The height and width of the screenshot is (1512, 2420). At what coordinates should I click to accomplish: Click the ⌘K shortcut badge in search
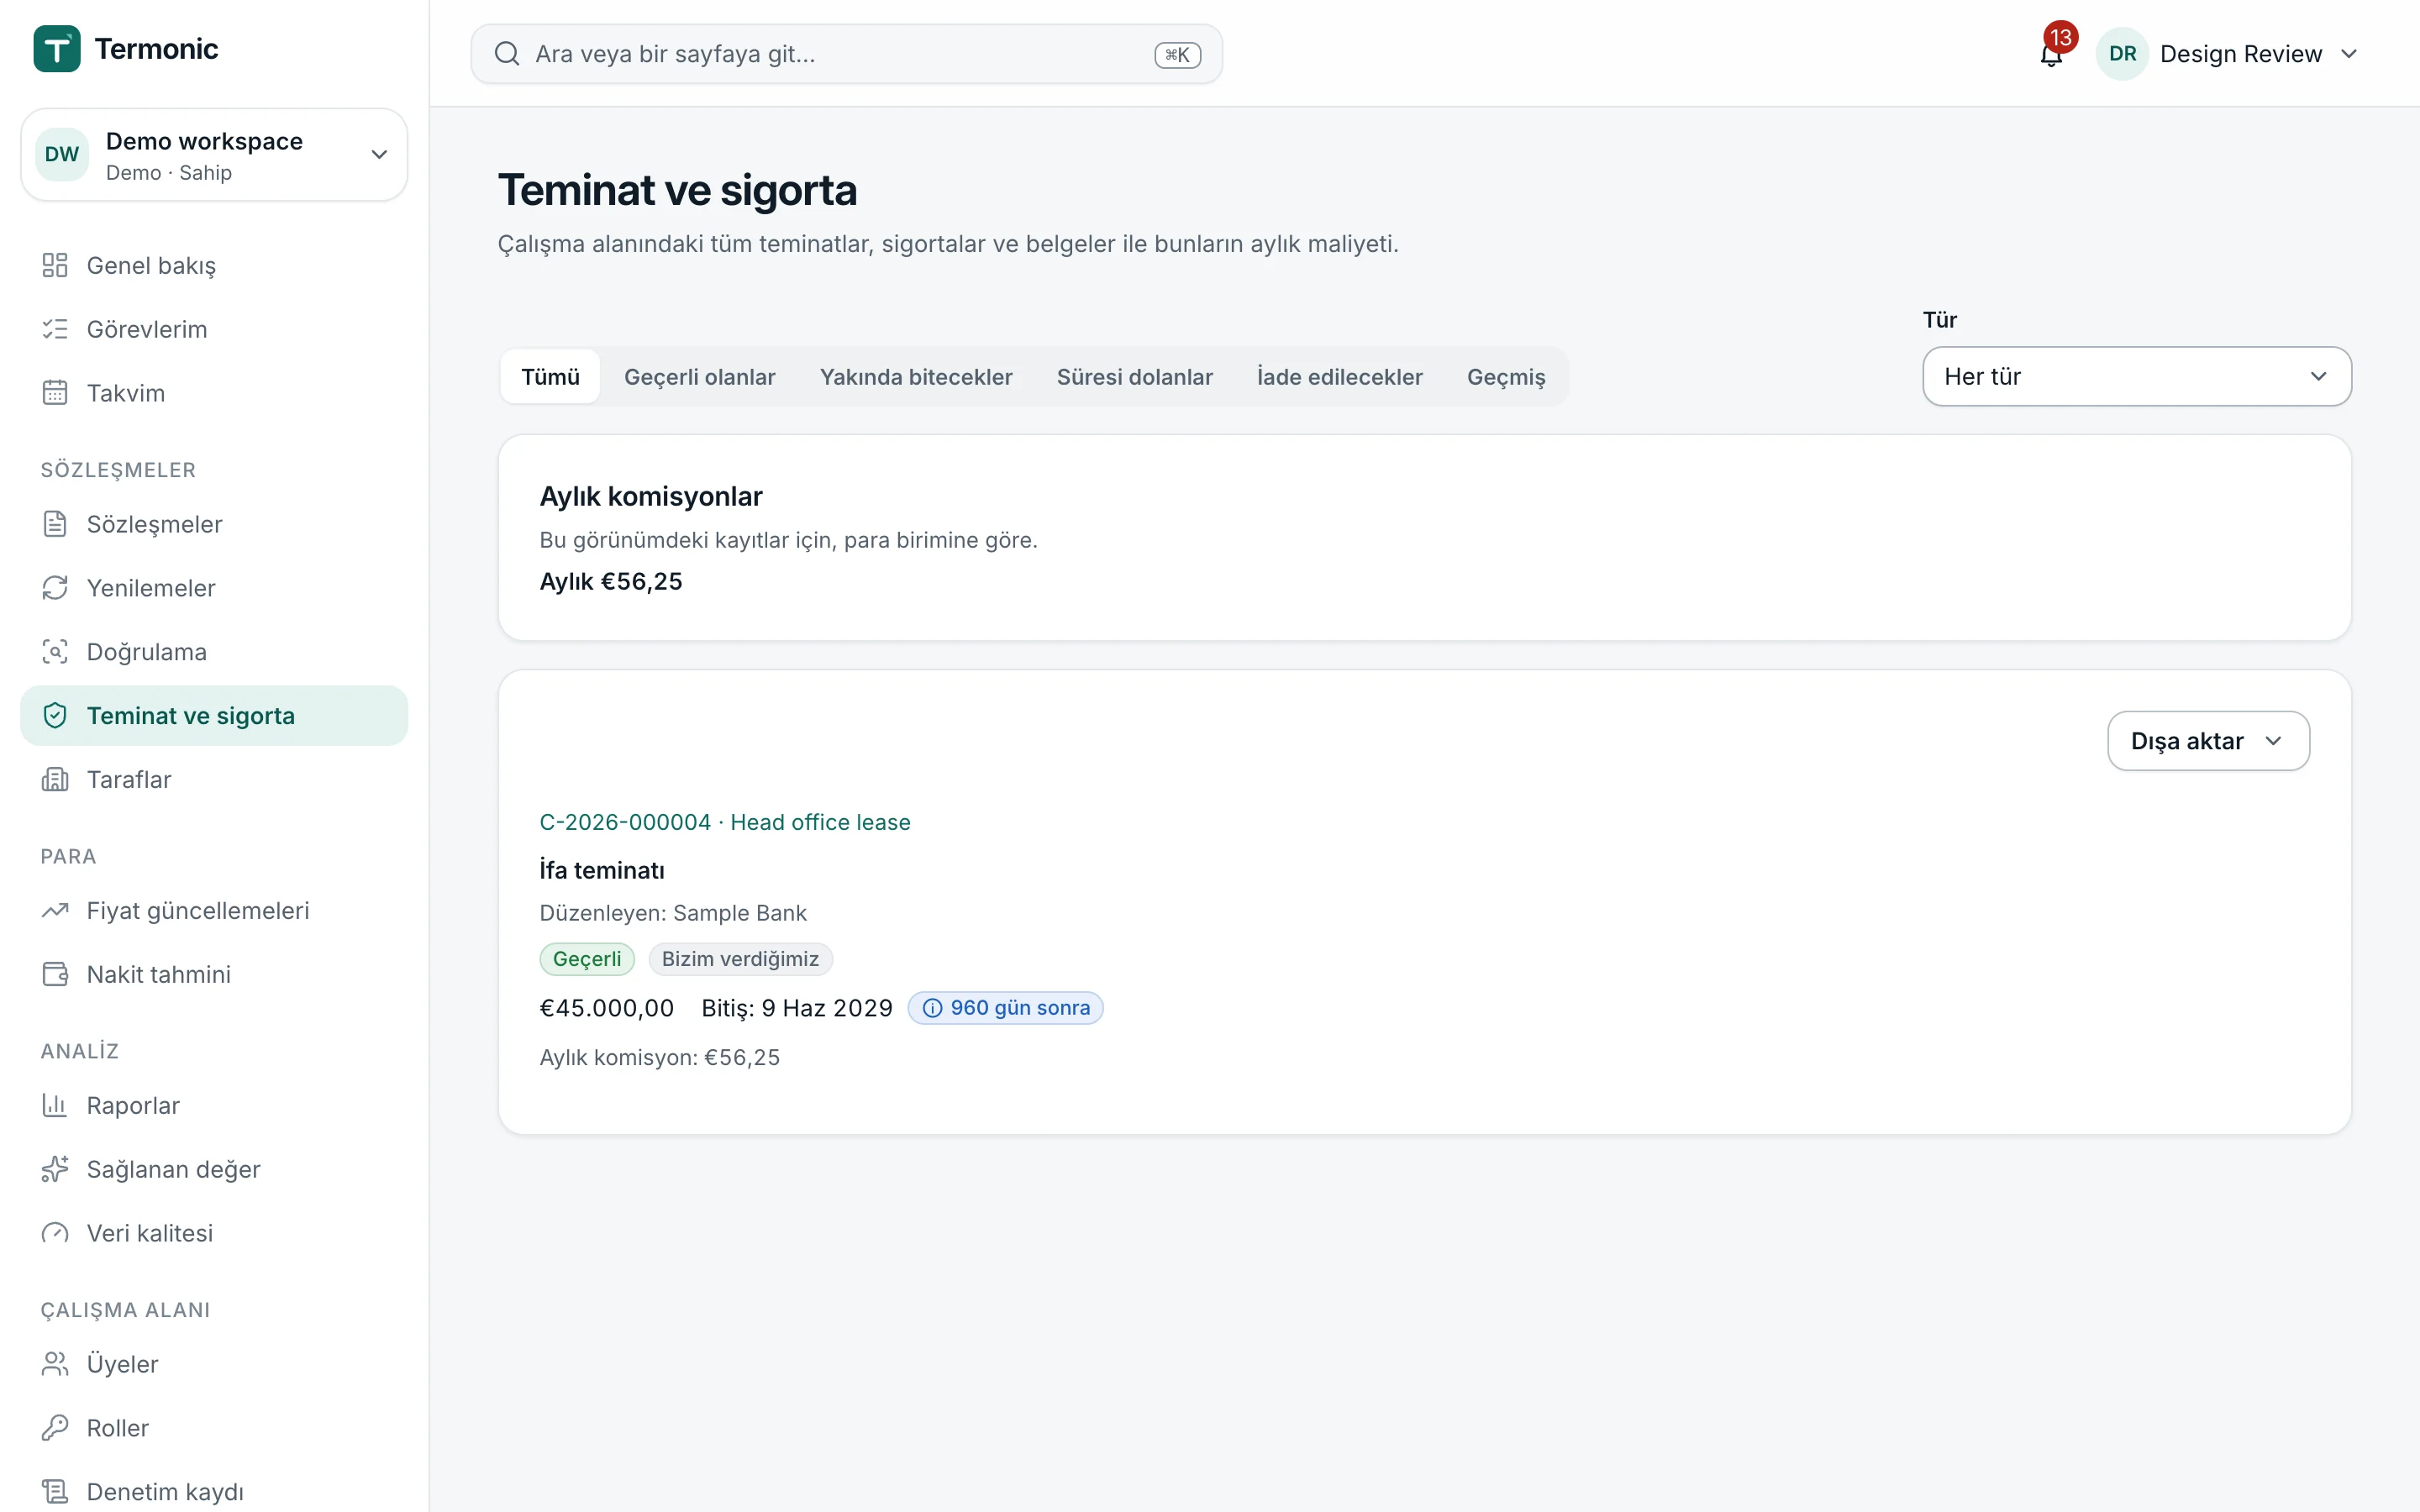[x=1177, y=55]
